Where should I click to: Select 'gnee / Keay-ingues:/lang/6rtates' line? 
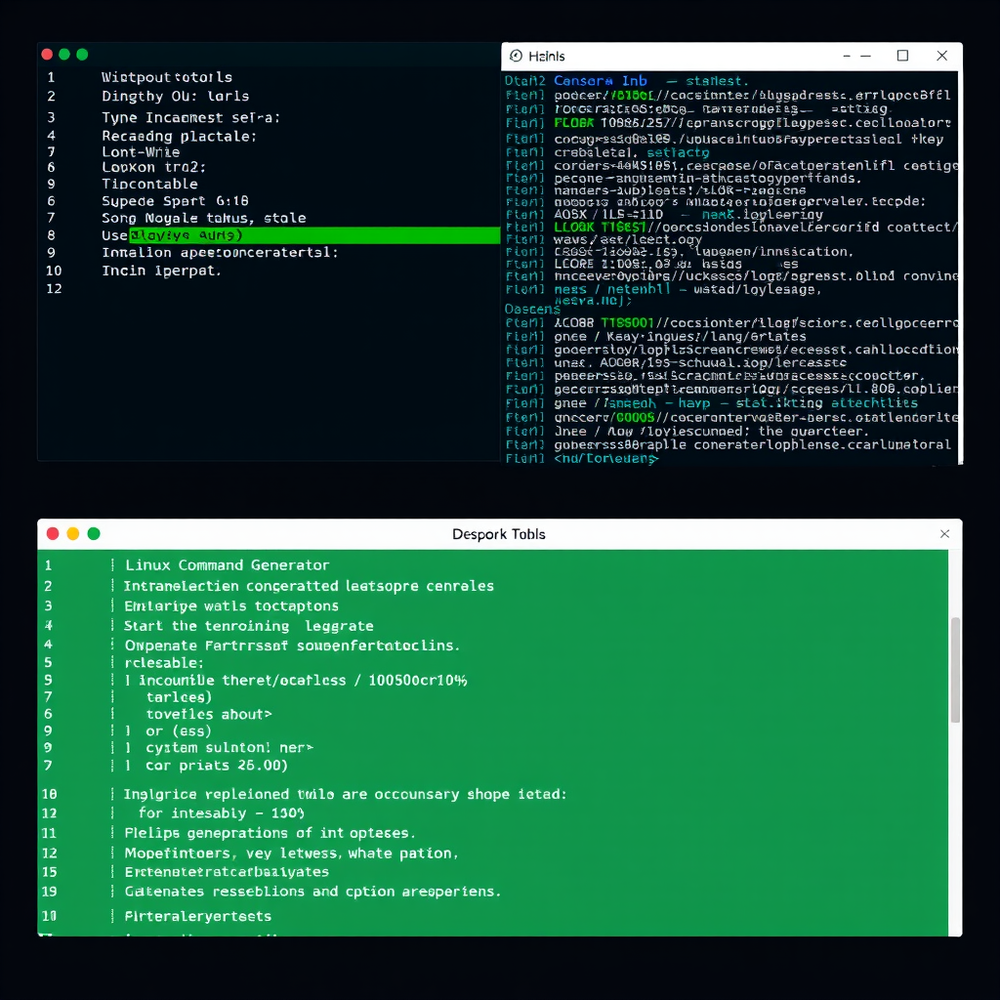[680, 337]
